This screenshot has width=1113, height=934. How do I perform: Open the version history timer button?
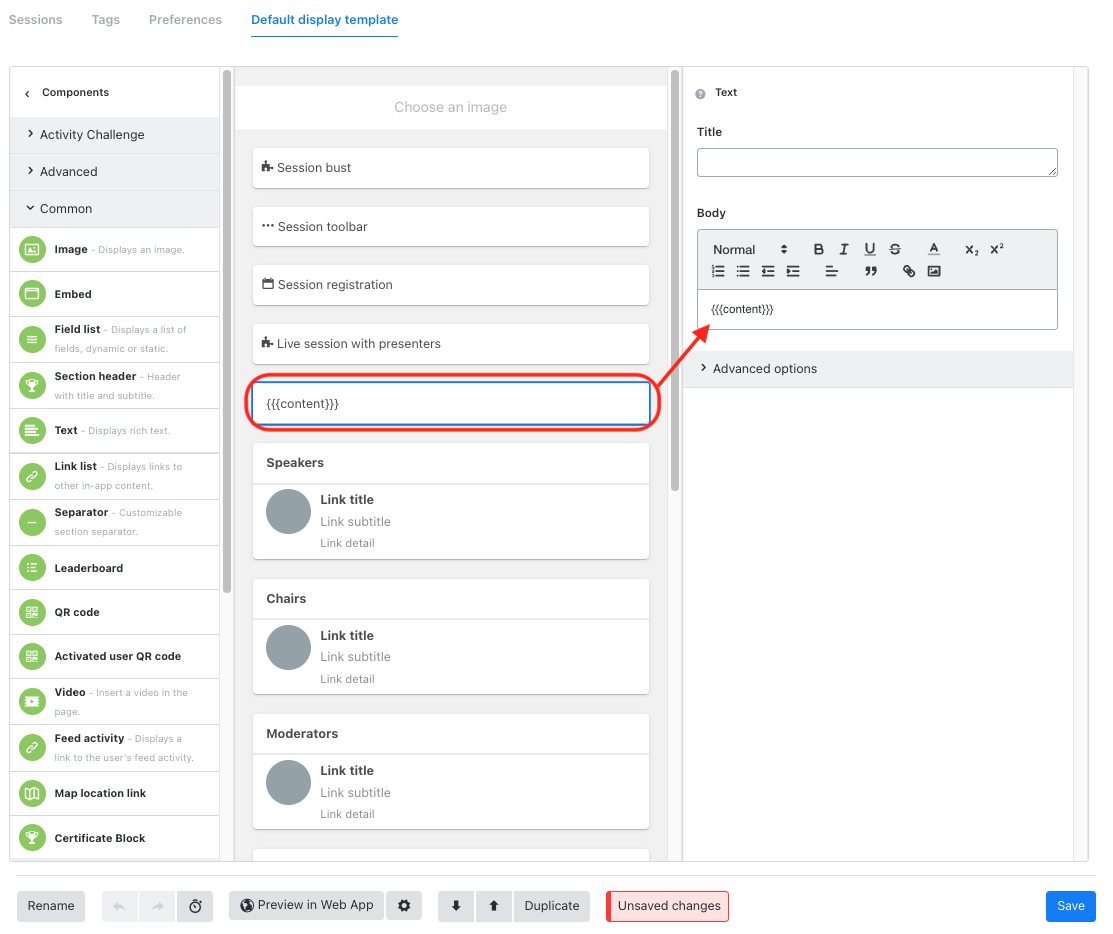coord(195,906)
